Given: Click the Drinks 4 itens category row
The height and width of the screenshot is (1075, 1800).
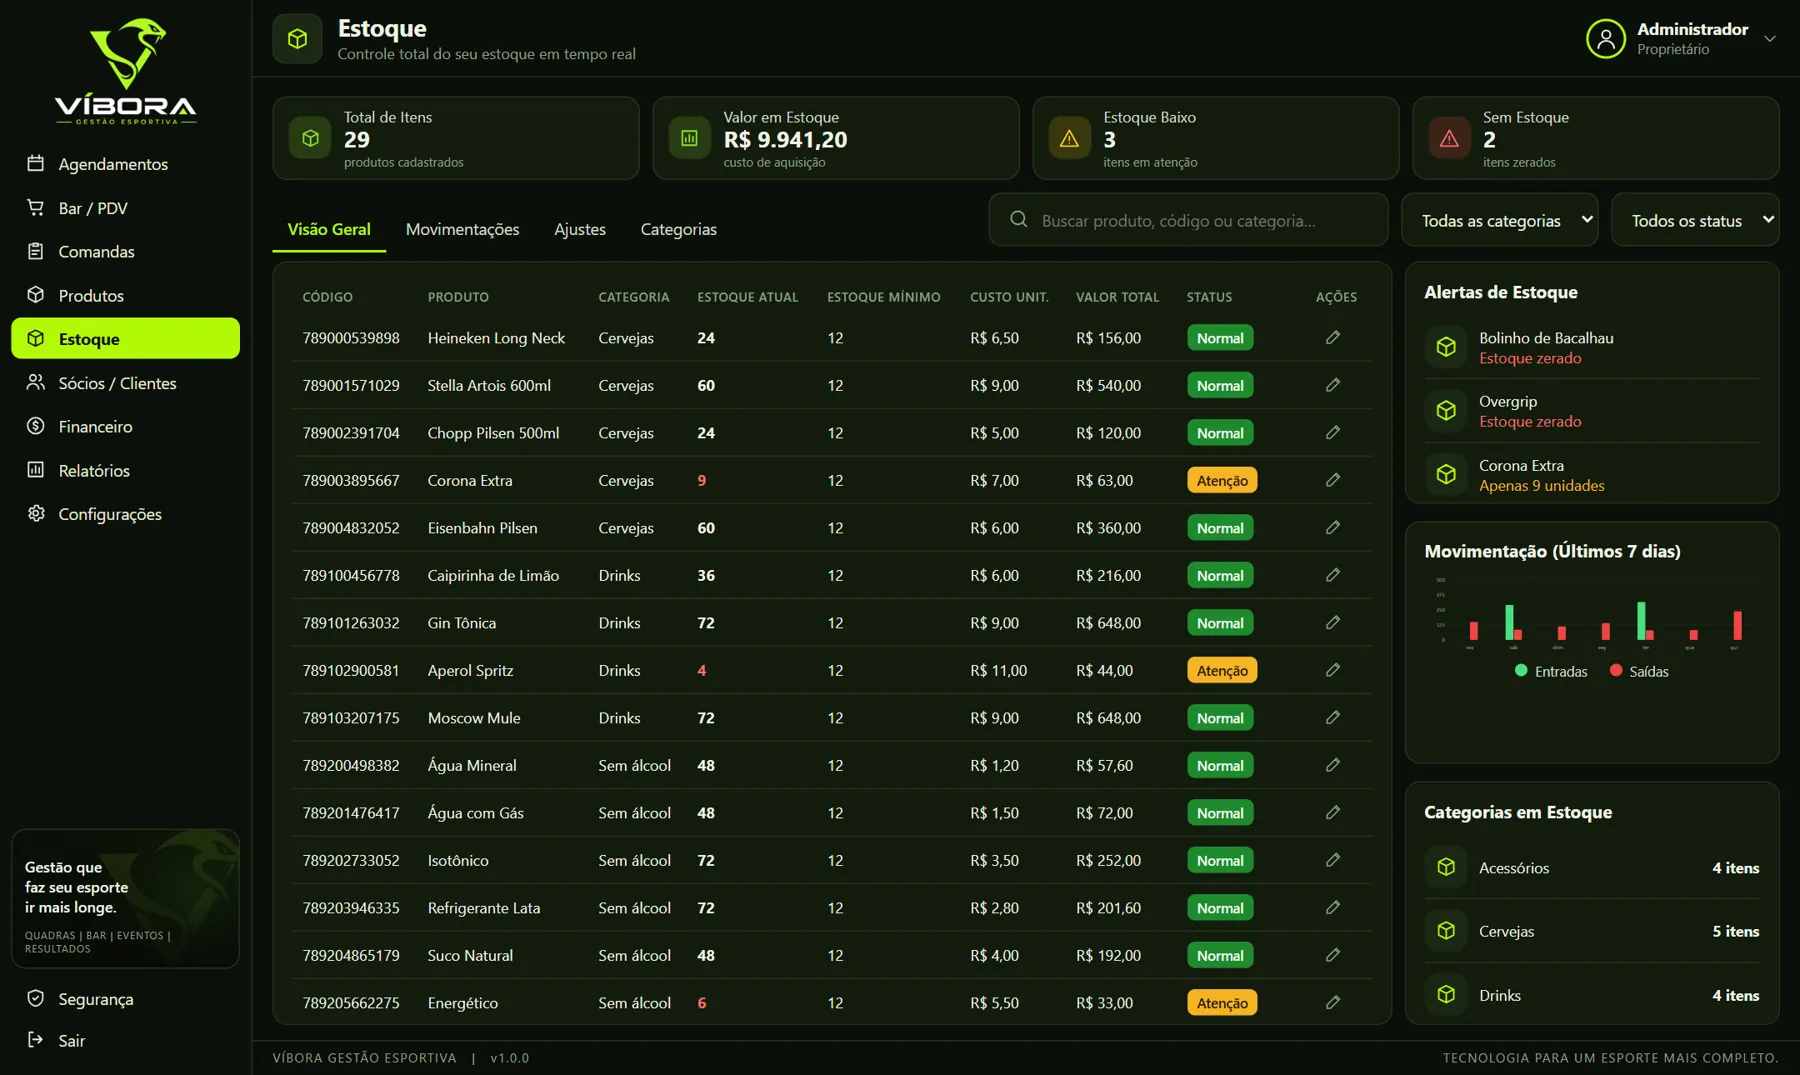Looking at the screenshot, I should pyautogui.click(x=1591, y=995).
